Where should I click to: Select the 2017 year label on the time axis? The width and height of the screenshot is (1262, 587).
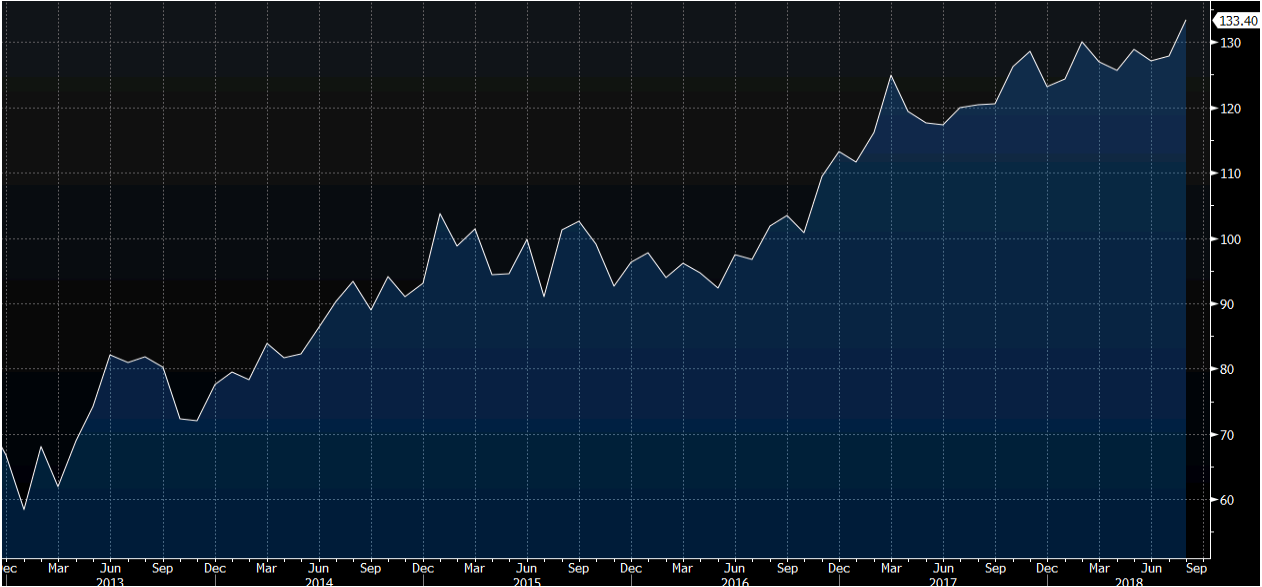942,581
